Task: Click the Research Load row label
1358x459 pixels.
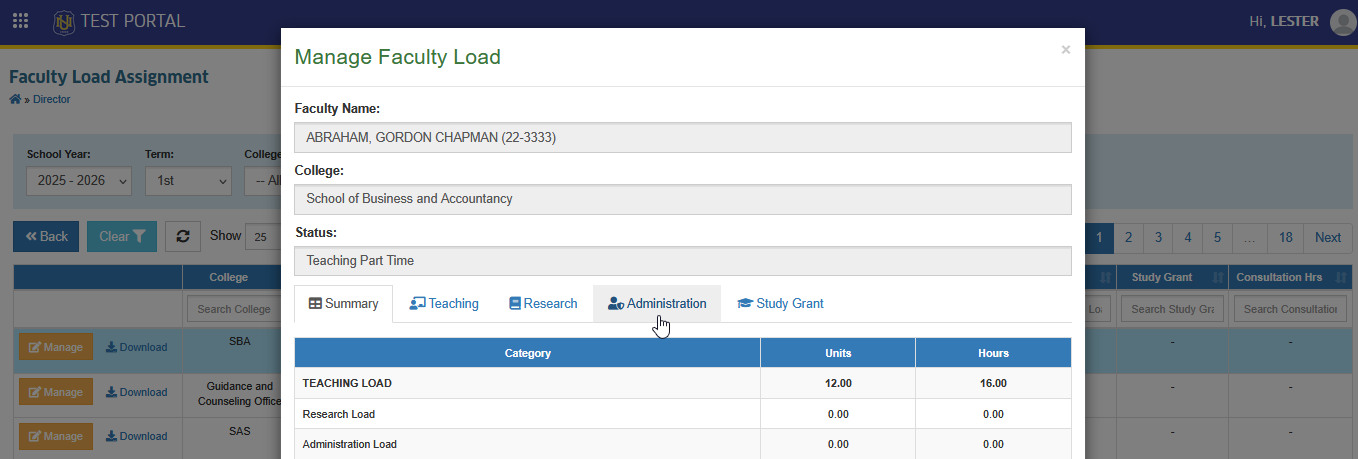Action: pos(339,414)
